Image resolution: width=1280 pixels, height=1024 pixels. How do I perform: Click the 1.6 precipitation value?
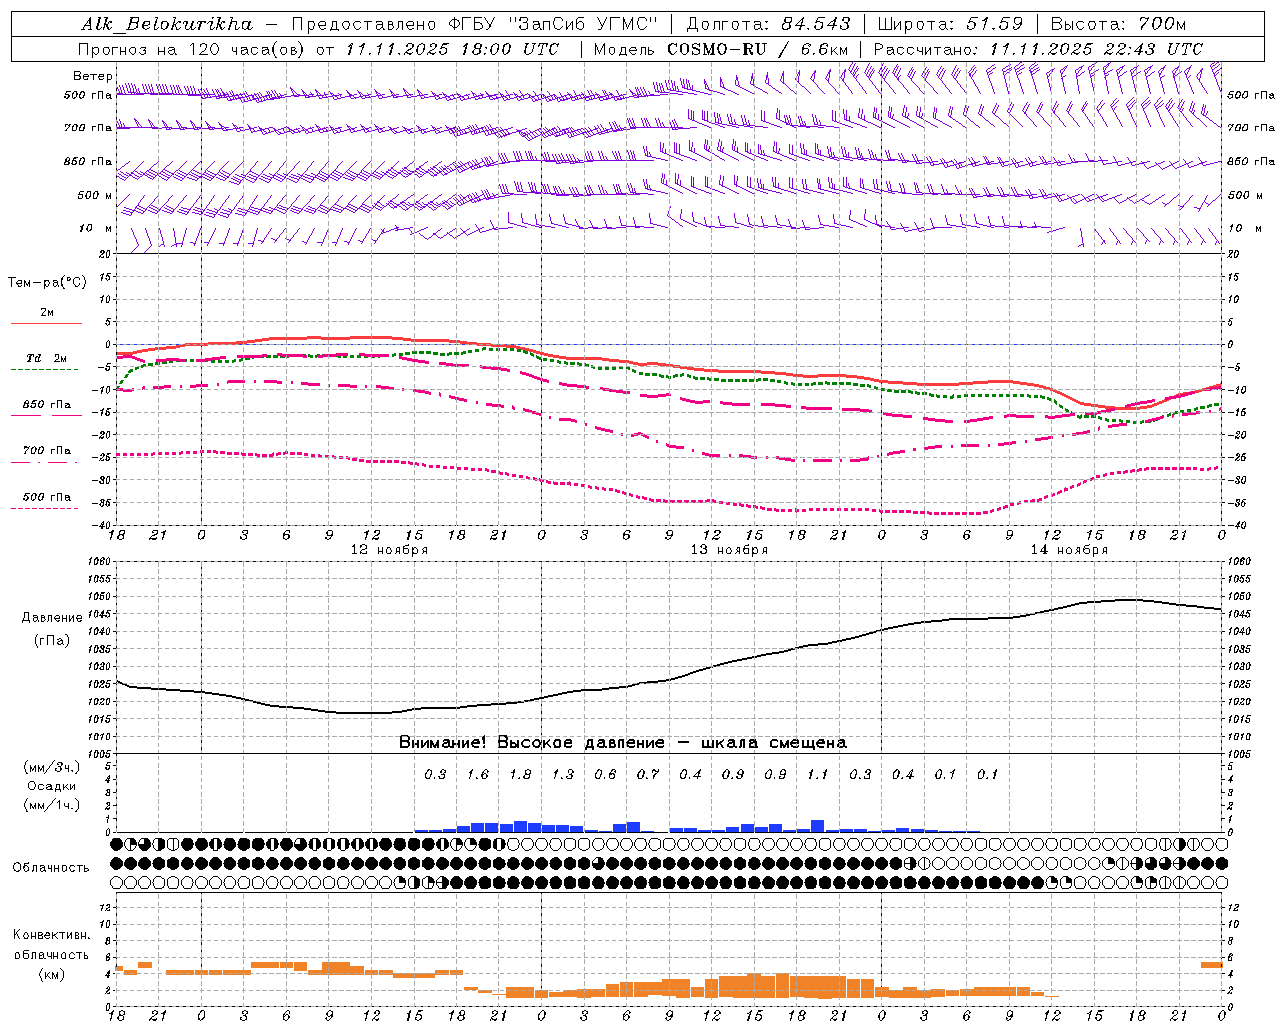click(x=478, y=775)
